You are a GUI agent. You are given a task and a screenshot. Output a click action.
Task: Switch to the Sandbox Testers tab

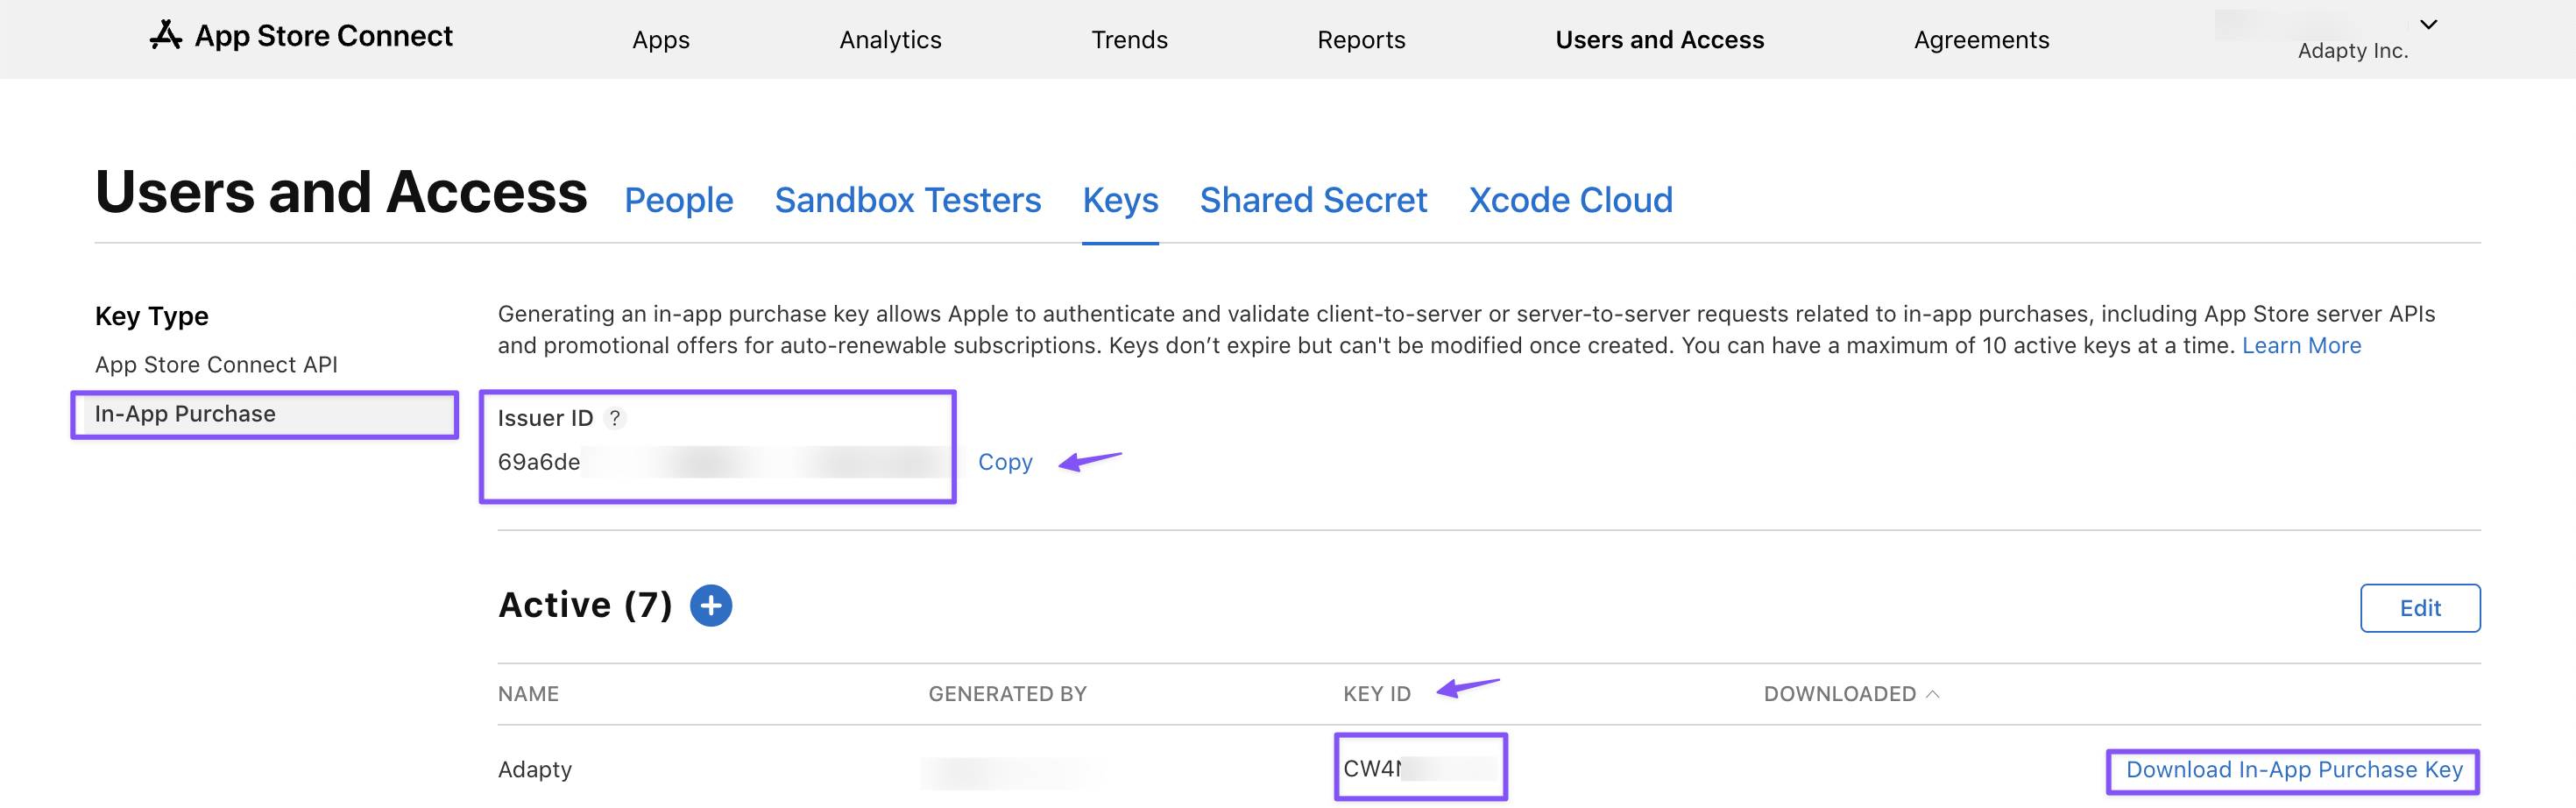pos(907,200)
